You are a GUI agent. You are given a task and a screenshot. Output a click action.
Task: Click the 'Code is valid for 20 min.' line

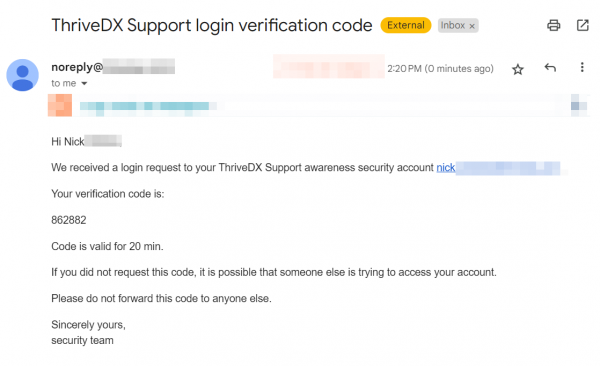point(107,246)
